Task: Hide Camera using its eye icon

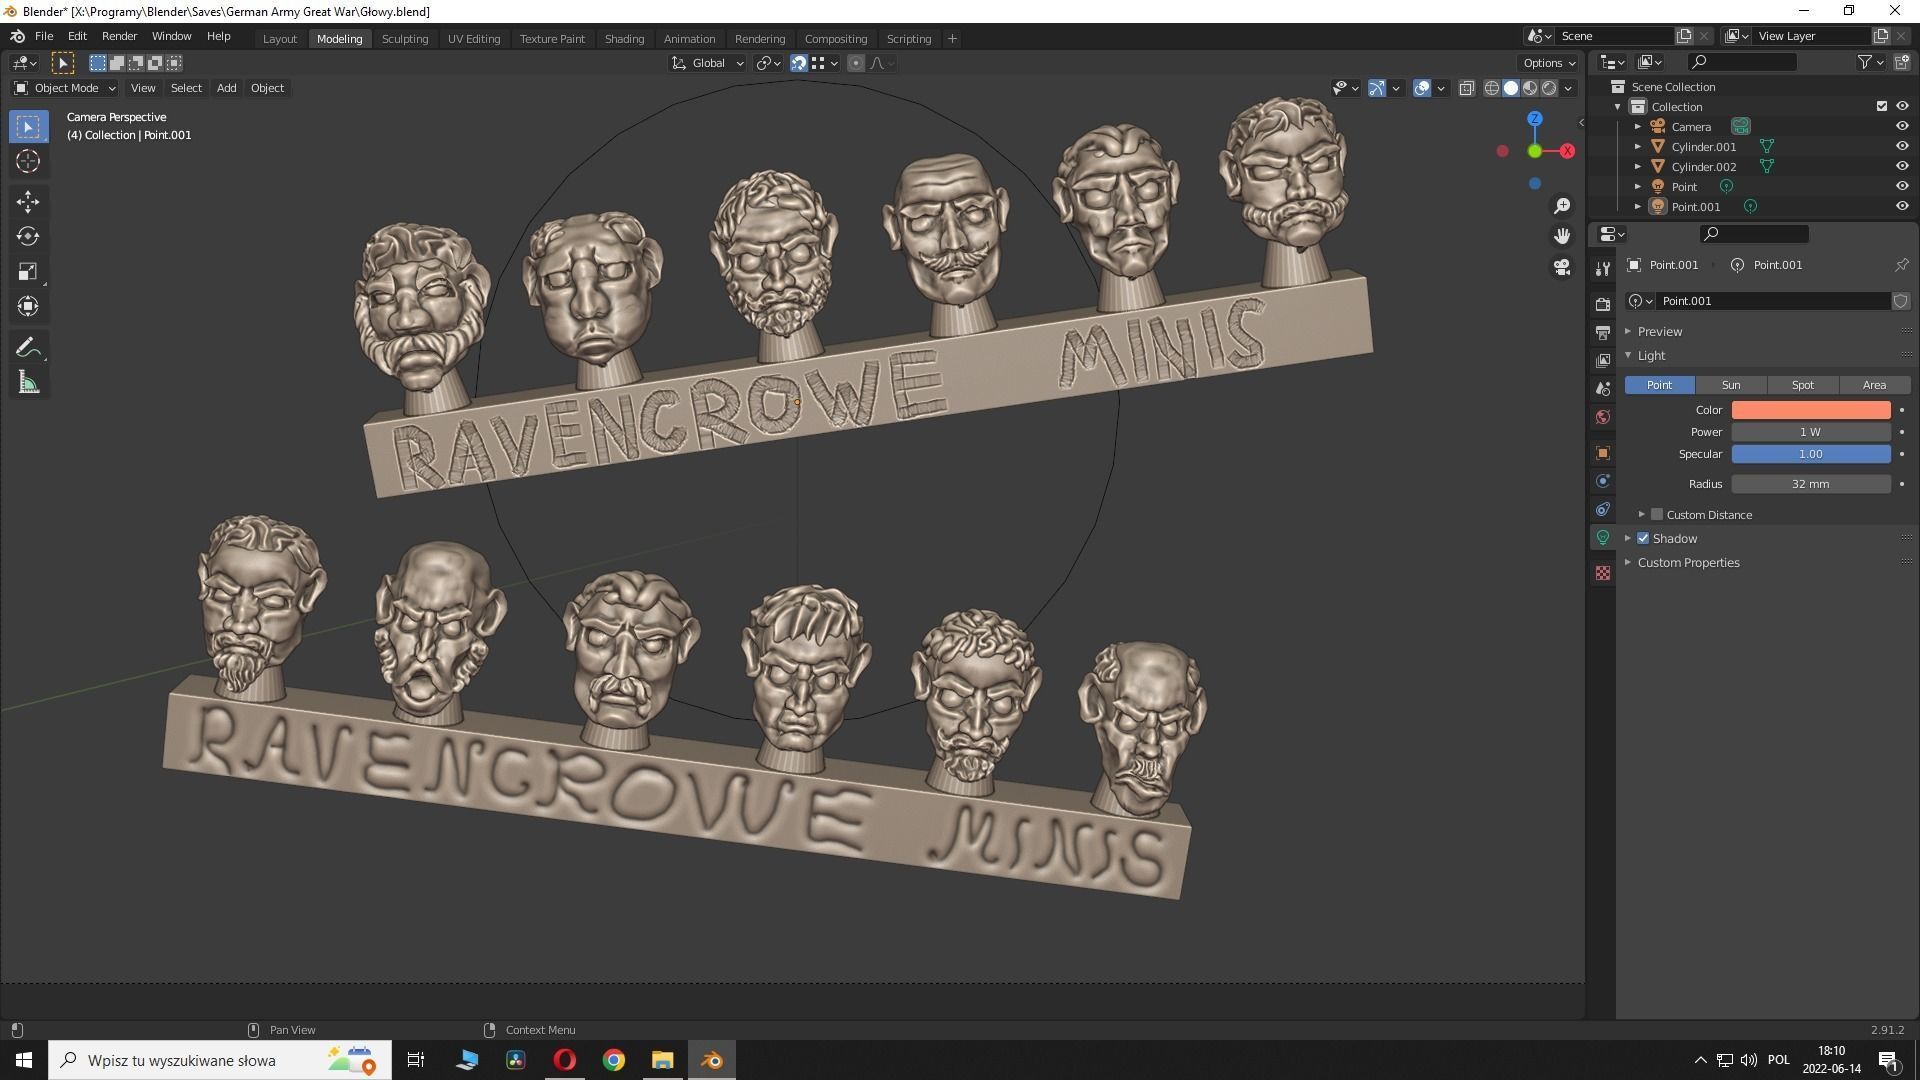Action: coord(1902,127)
